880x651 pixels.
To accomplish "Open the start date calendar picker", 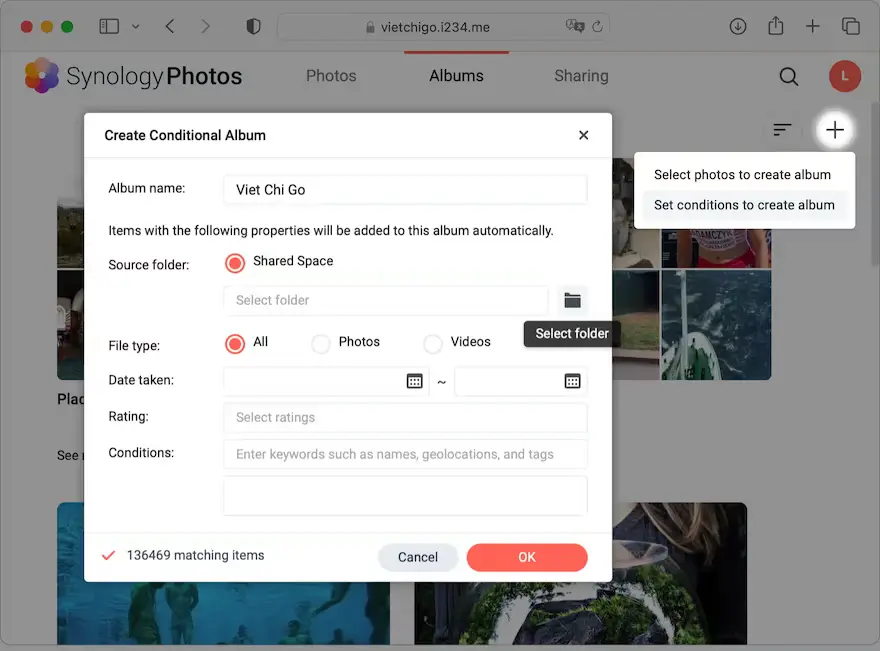I will (x=414, y=381).
